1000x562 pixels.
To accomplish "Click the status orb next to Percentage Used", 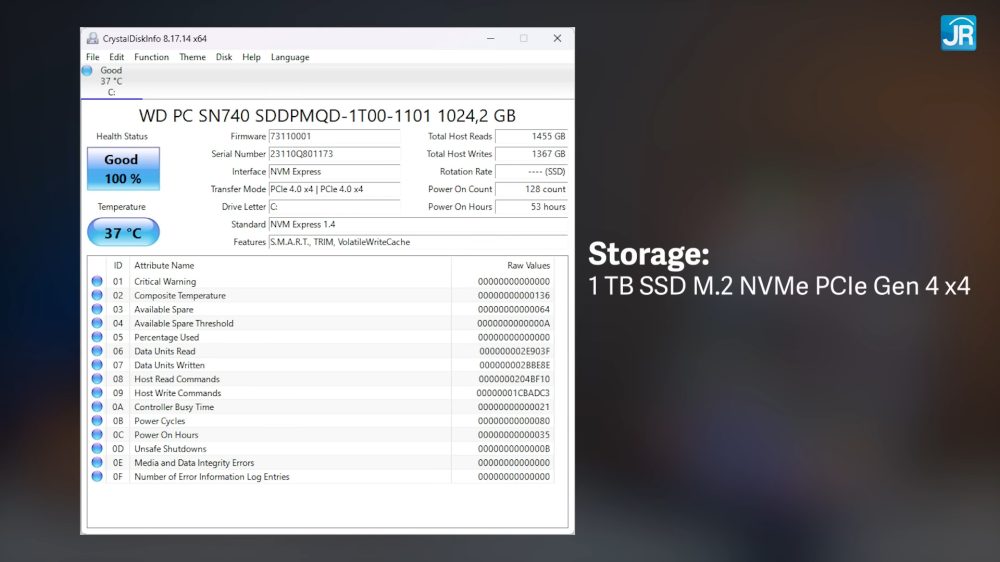I will tap(97, 338).
